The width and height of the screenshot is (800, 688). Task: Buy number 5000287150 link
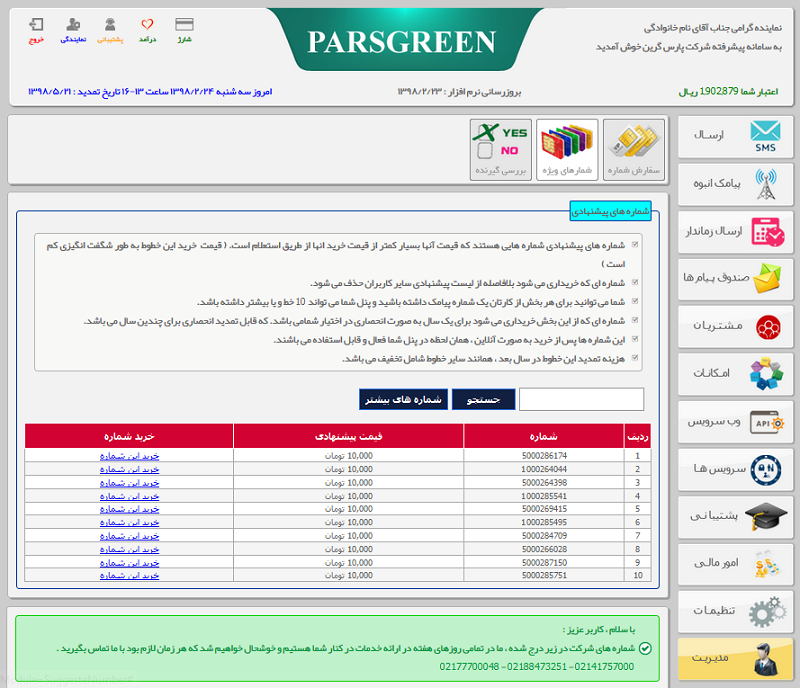pos(130,562)
